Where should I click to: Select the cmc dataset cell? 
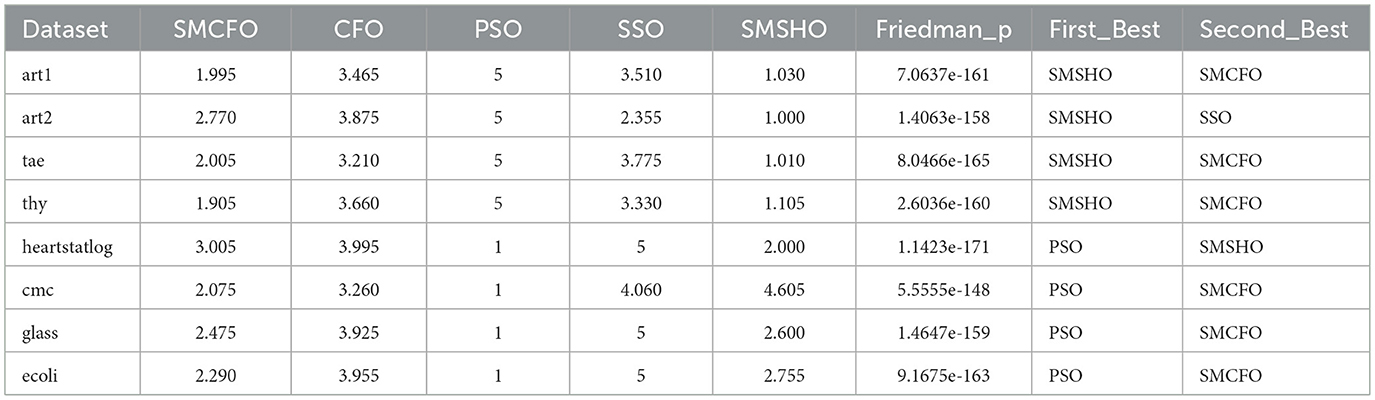(x=37, y=289)
